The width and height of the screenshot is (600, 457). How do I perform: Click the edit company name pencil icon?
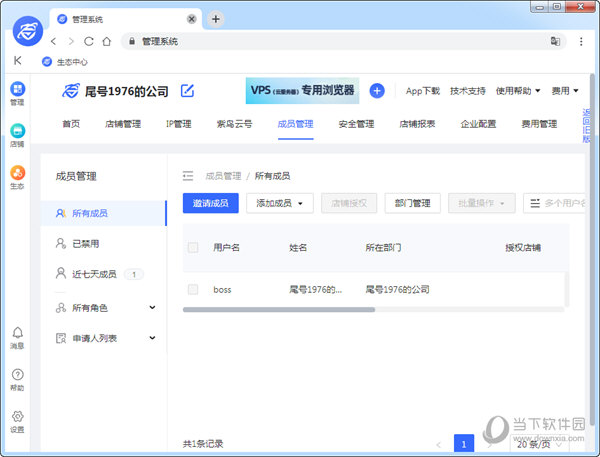[187, 91]
